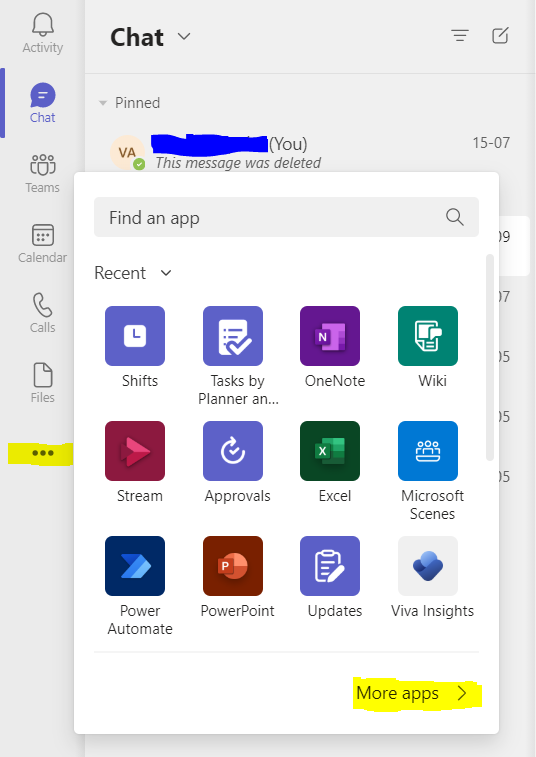Start a new chat with compose icon

pyautogui.click(x=500, y=36)
